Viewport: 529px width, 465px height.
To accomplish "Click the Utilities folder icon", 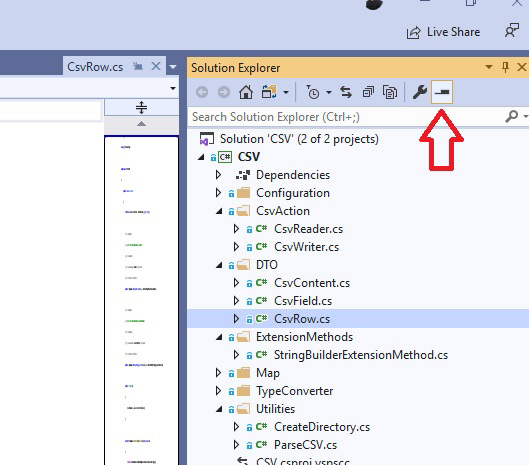I will [243, 409].
